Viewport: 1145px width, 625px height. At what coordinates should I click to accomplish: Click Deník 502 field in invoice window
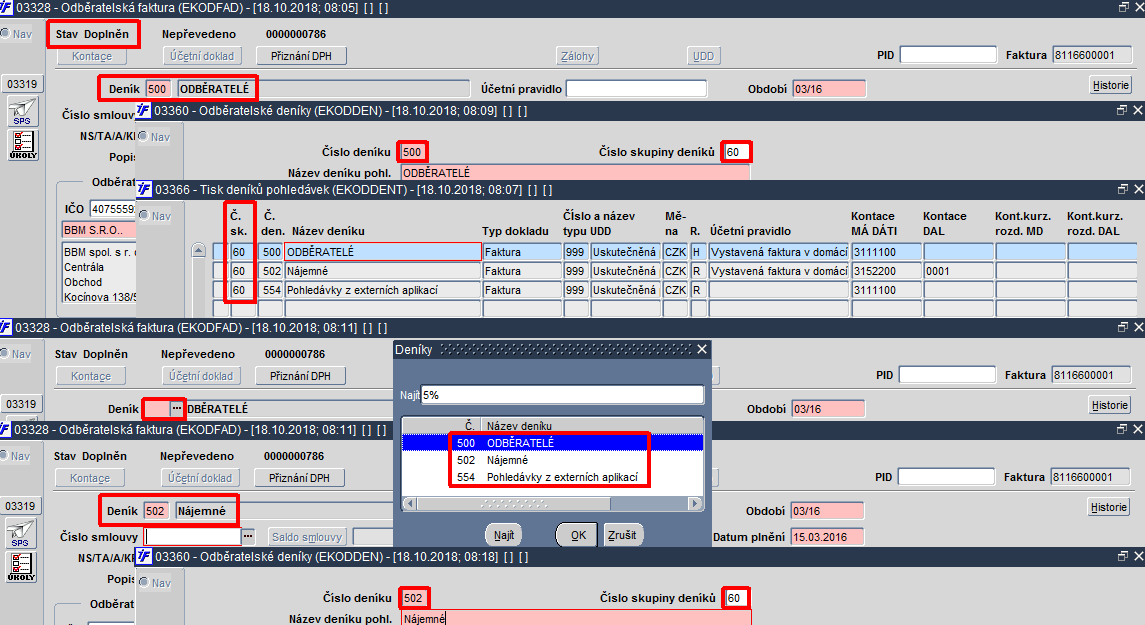click(x=156, y=510)
